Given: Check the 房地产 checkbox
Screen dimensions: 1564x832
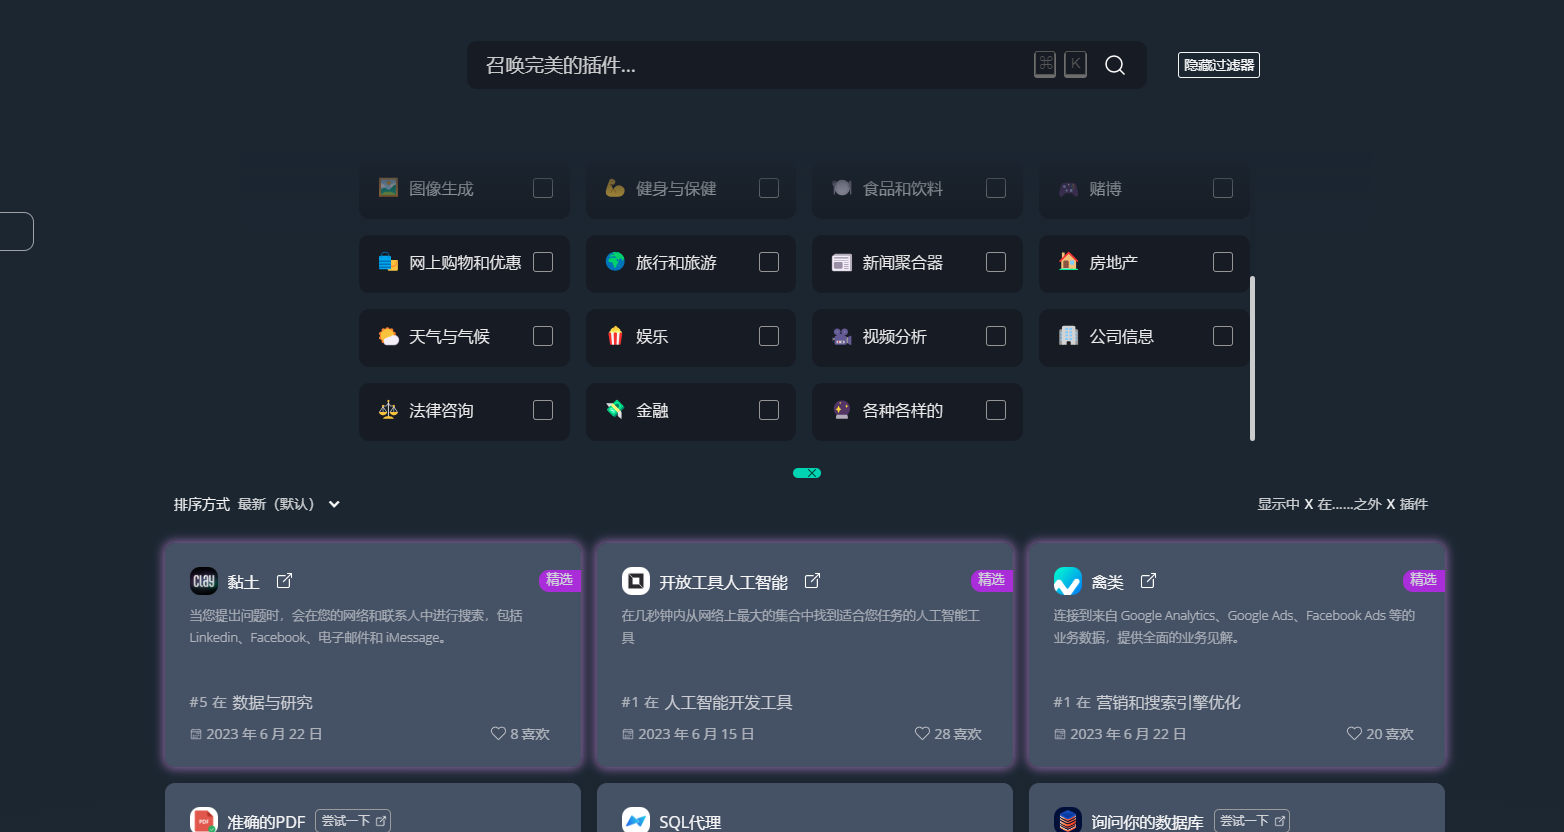Looking at the screenshot, I should point(1223,262).
